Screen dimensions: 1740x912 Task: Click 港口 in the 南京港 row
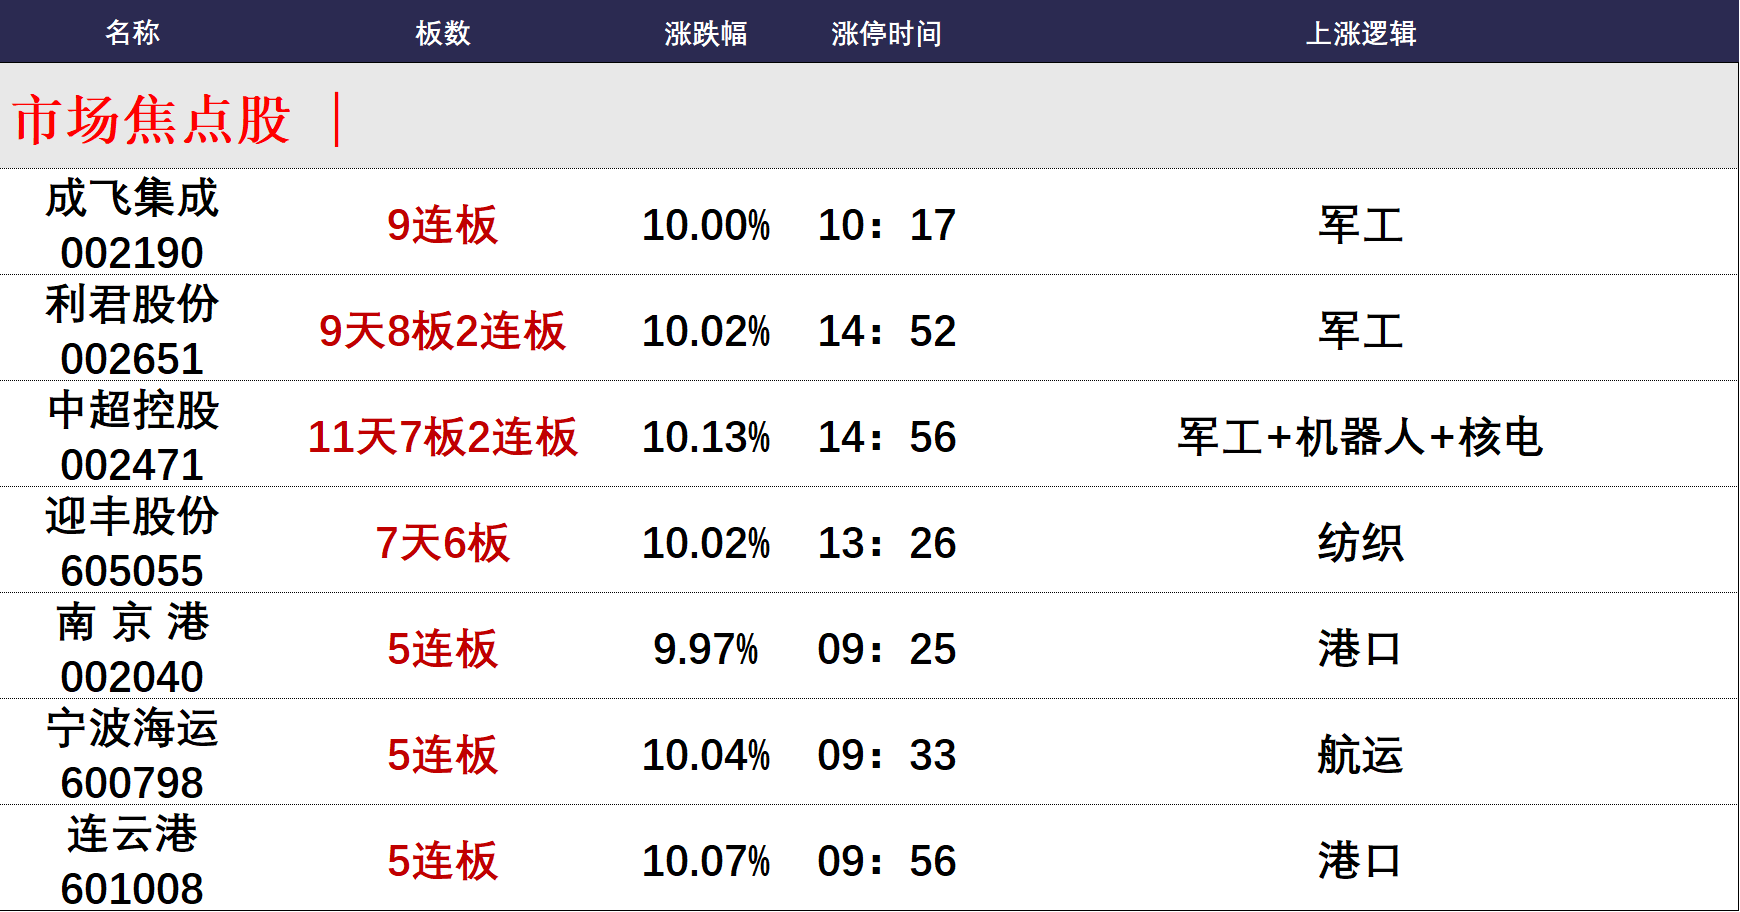pos(1361,649)
